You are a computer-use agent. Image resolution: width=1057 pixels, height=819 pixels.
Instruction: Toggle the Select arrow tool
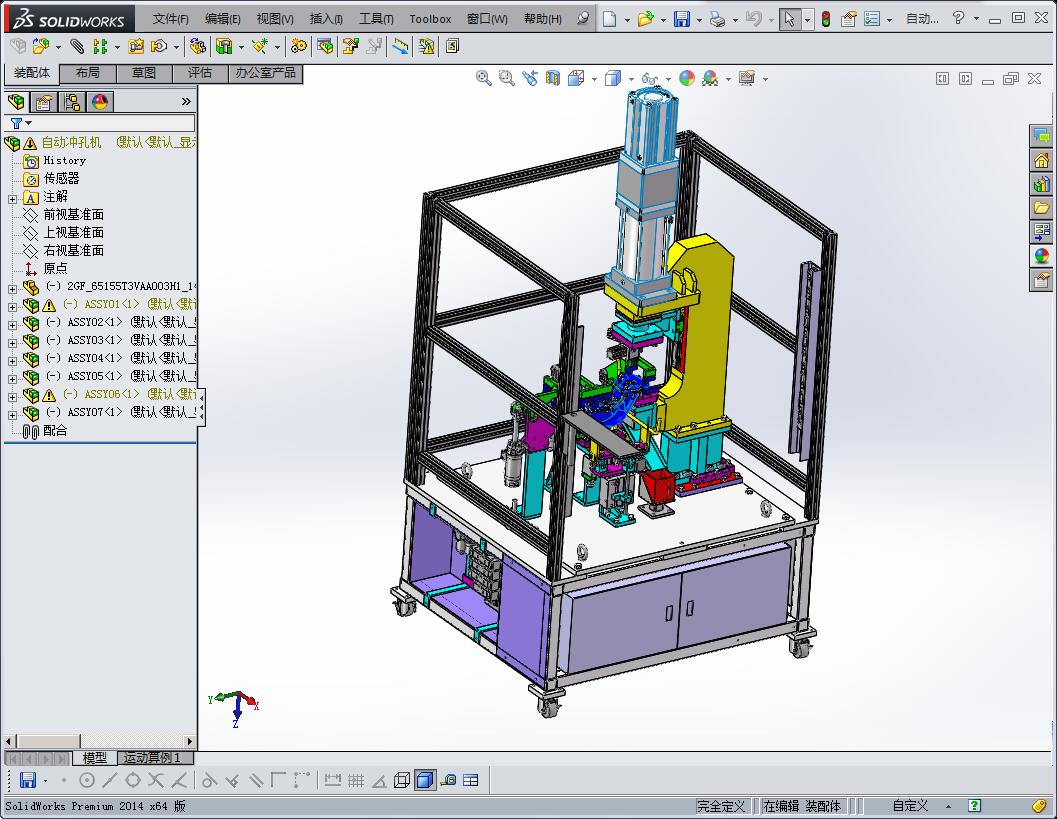tap(789, 19)
